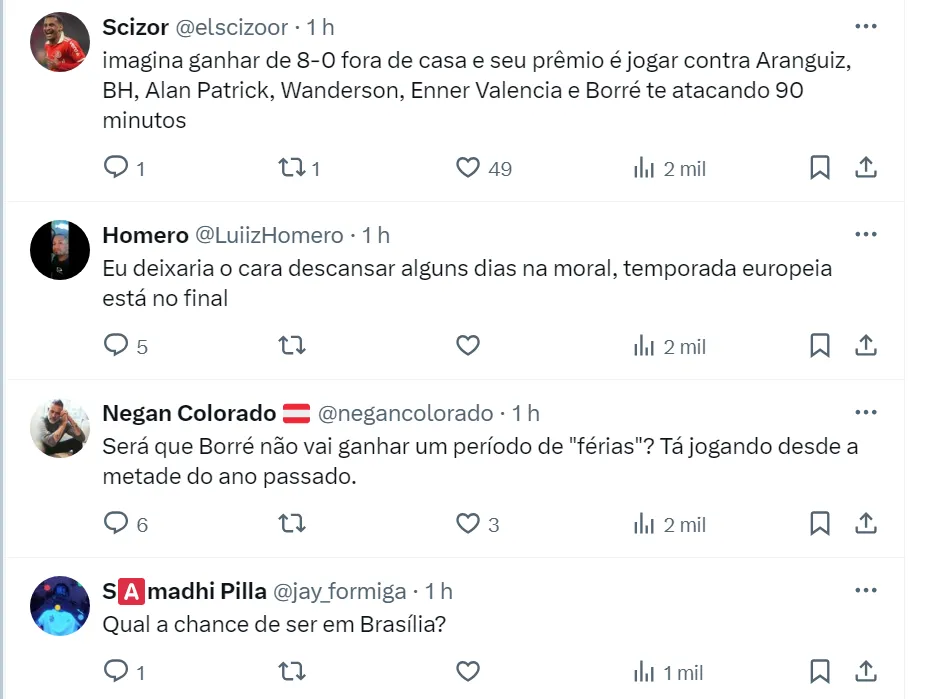Reply to Scizor's tweet
Screen dimensions: 928x699
tap(117, 168)
